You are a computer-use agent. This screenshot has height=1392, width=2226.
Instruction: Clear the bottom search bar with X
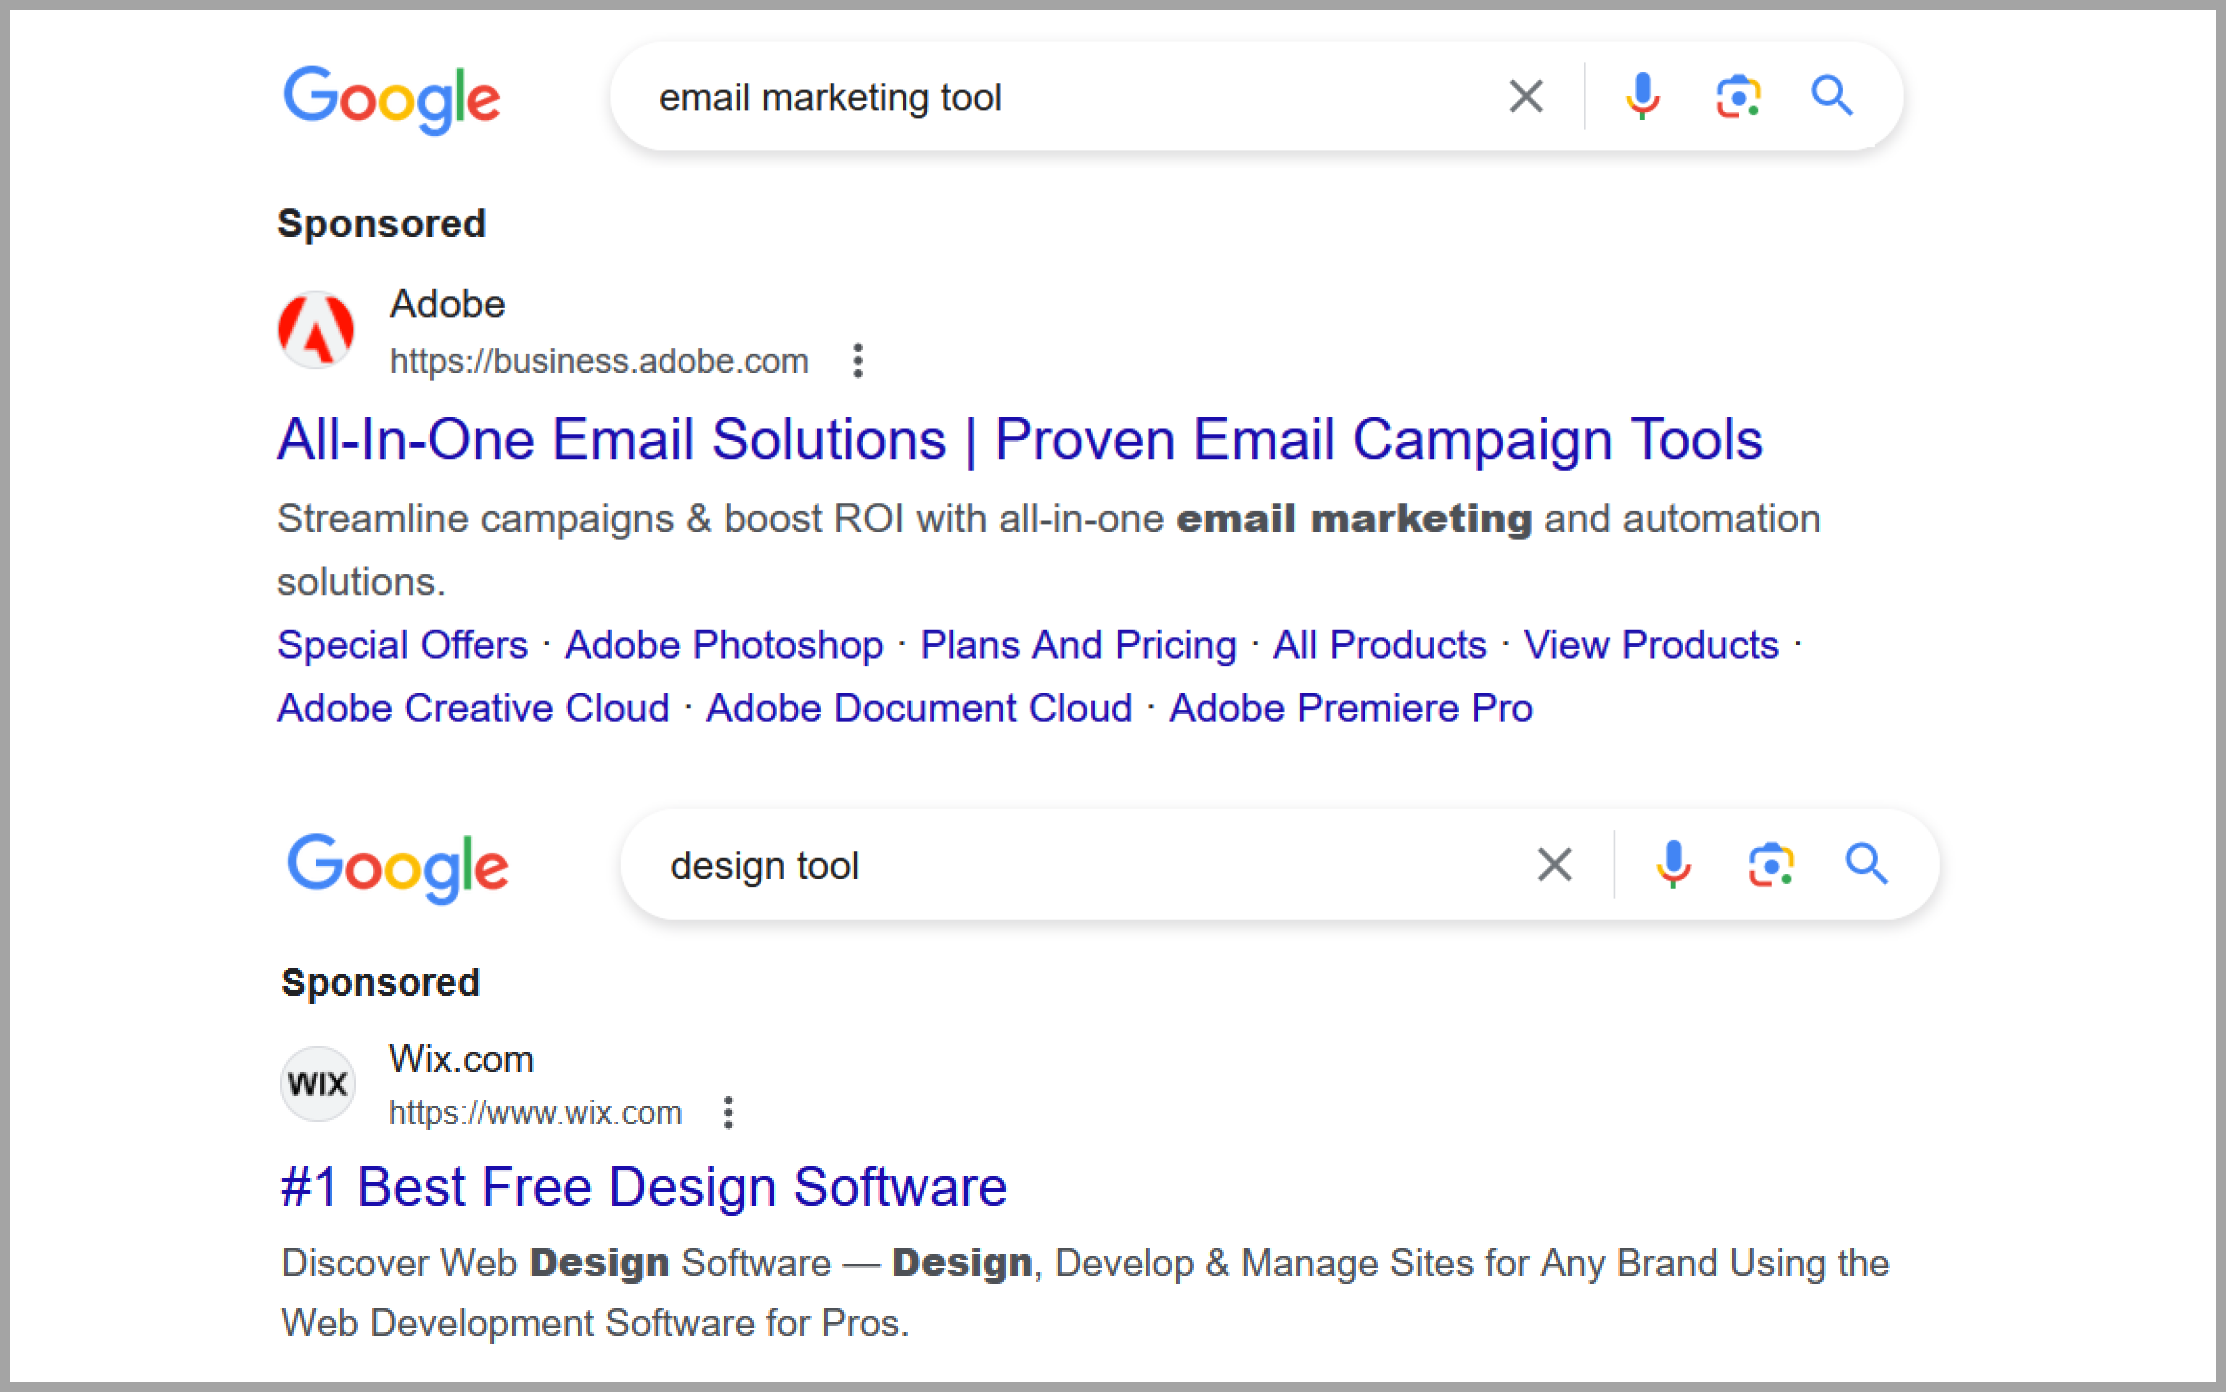1554,866
